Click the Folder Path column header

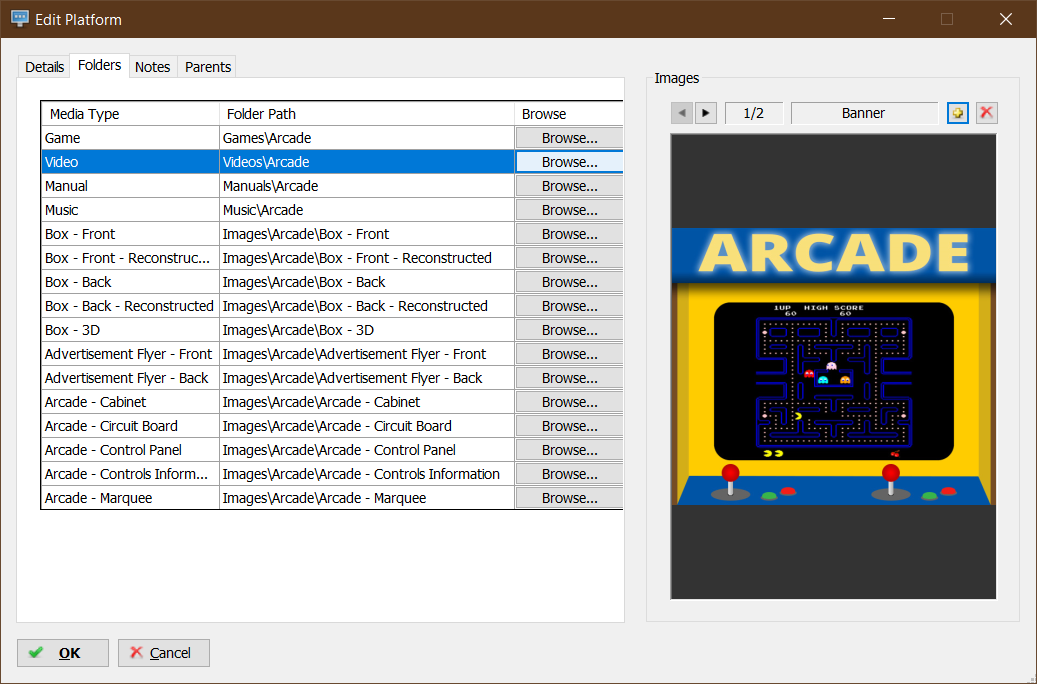pos(367,114)
